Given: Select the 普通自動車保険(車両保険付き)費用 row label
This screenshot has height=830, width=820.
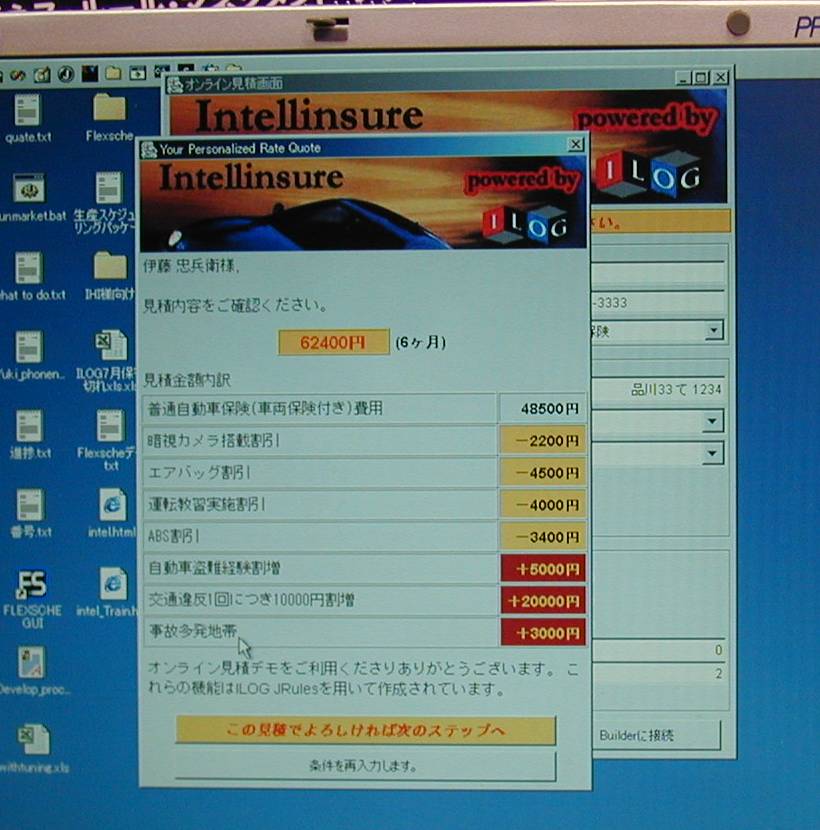Looking at the screenshot, I should (x=265, y=409).
